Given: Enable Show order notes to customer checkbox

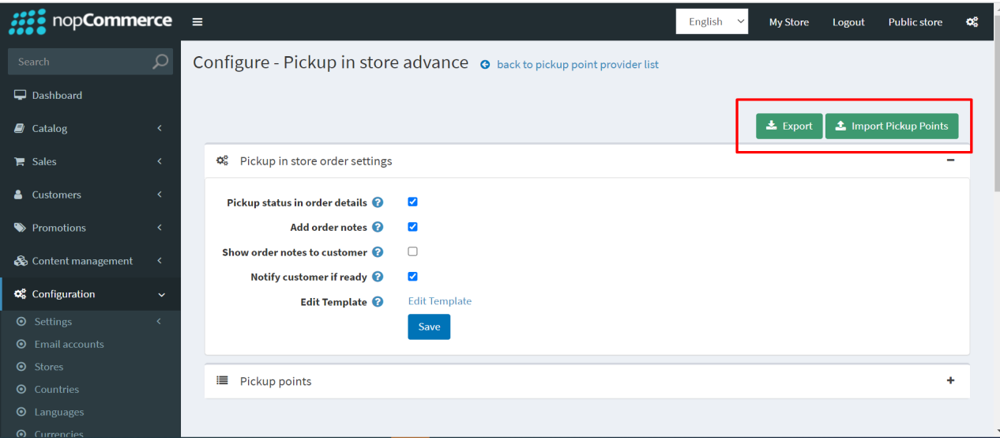Looking at the screenshot, I should [x=413, y=251].
